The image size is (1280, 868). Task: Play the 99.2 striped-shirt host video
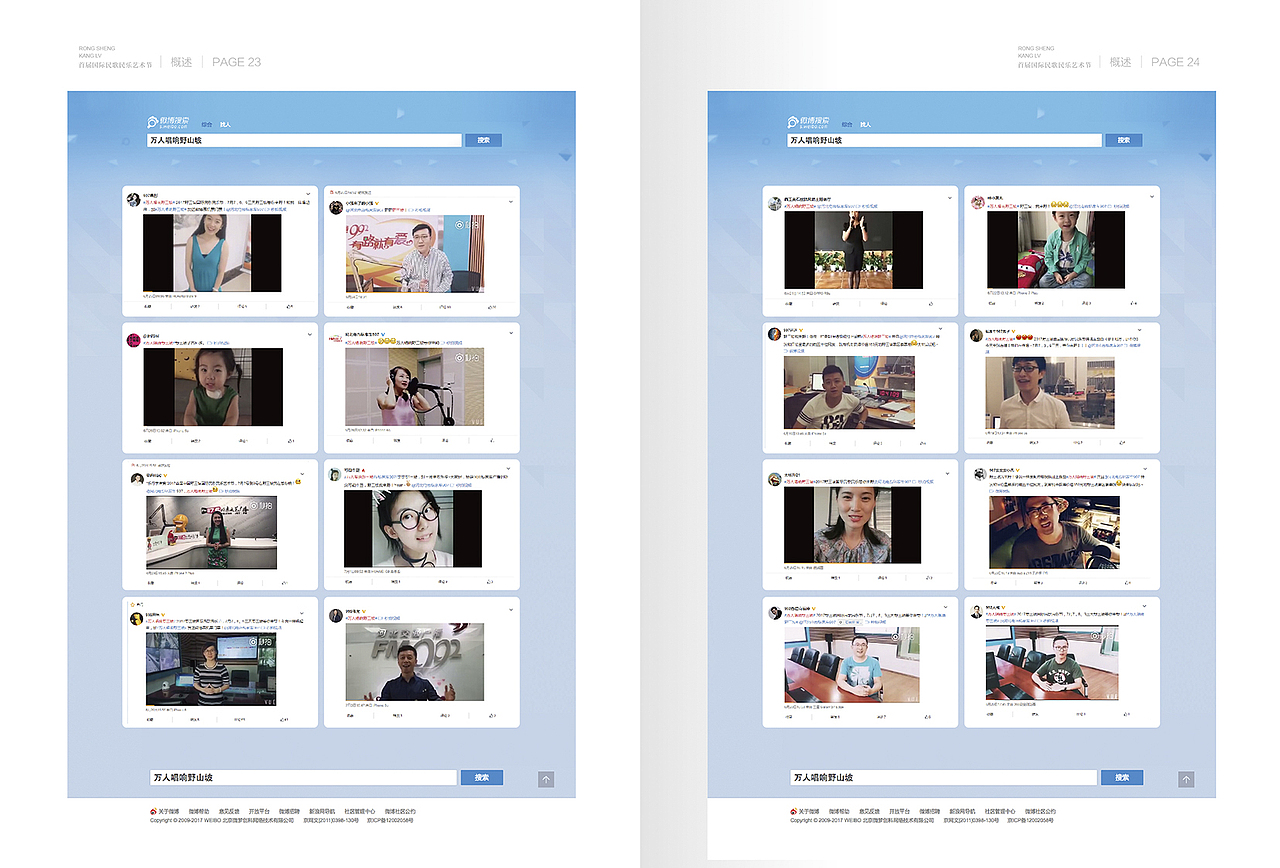(415, 254)
